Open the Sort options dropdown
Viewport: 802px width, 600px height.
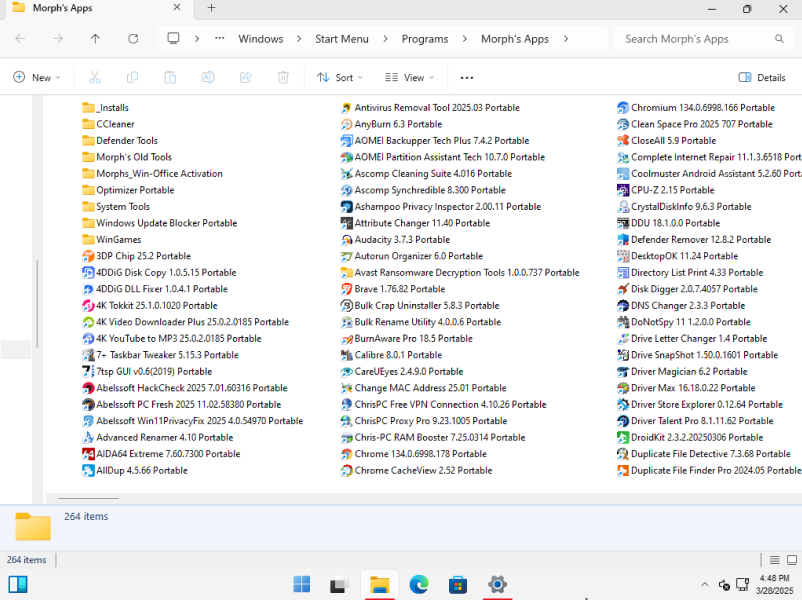tap(340, 77)
